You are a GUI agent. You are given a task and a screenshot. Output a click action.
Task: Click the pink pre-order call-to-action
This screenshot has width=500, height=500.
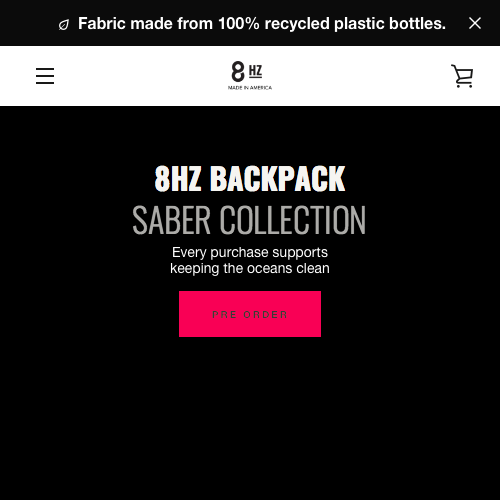(x=250, y=314)
